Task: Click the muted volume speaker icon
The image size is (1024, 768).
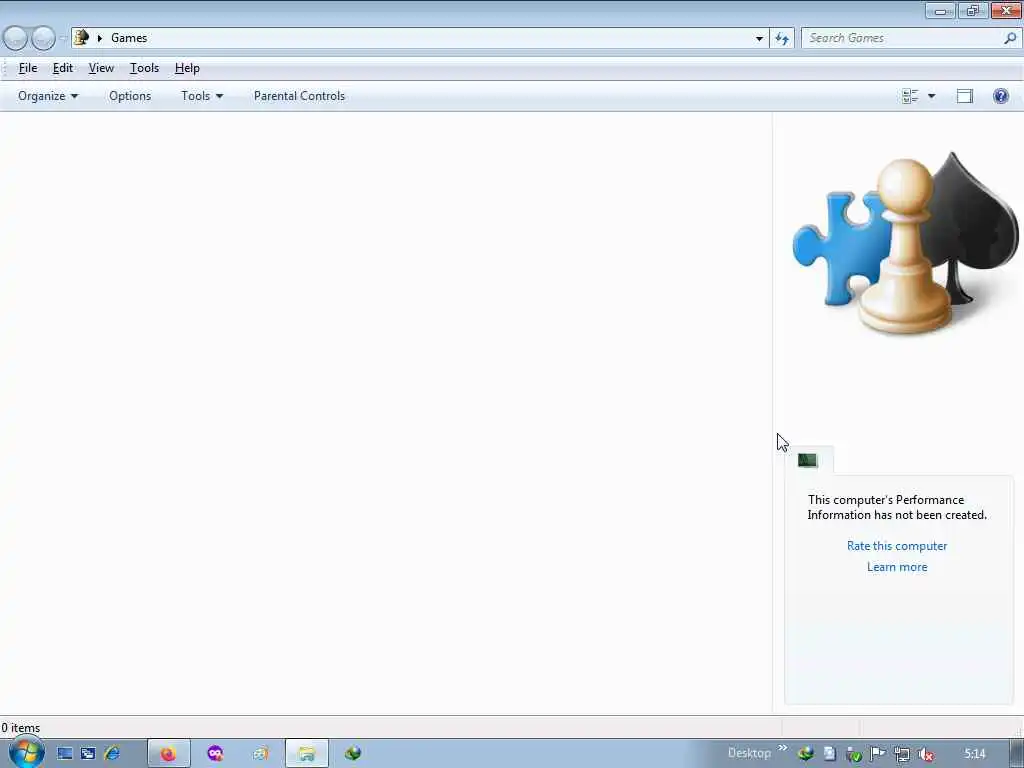Action: [x=926, y=754]
